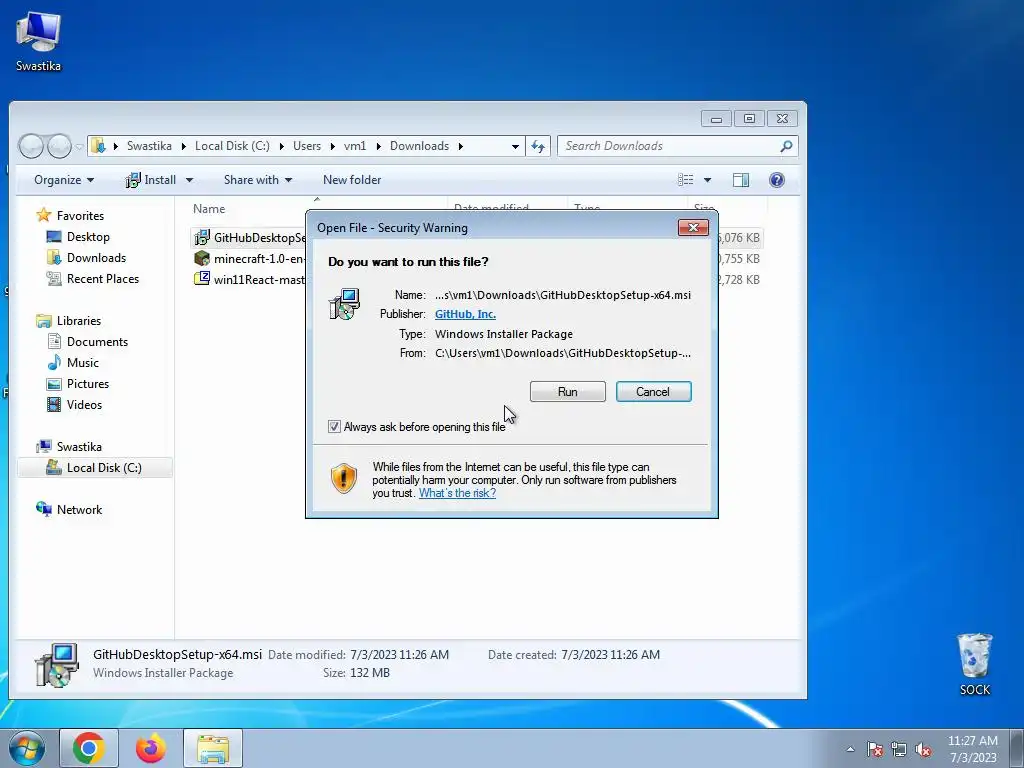Click the search magnifier icon
1024x768 pixels.
point(786,146)
